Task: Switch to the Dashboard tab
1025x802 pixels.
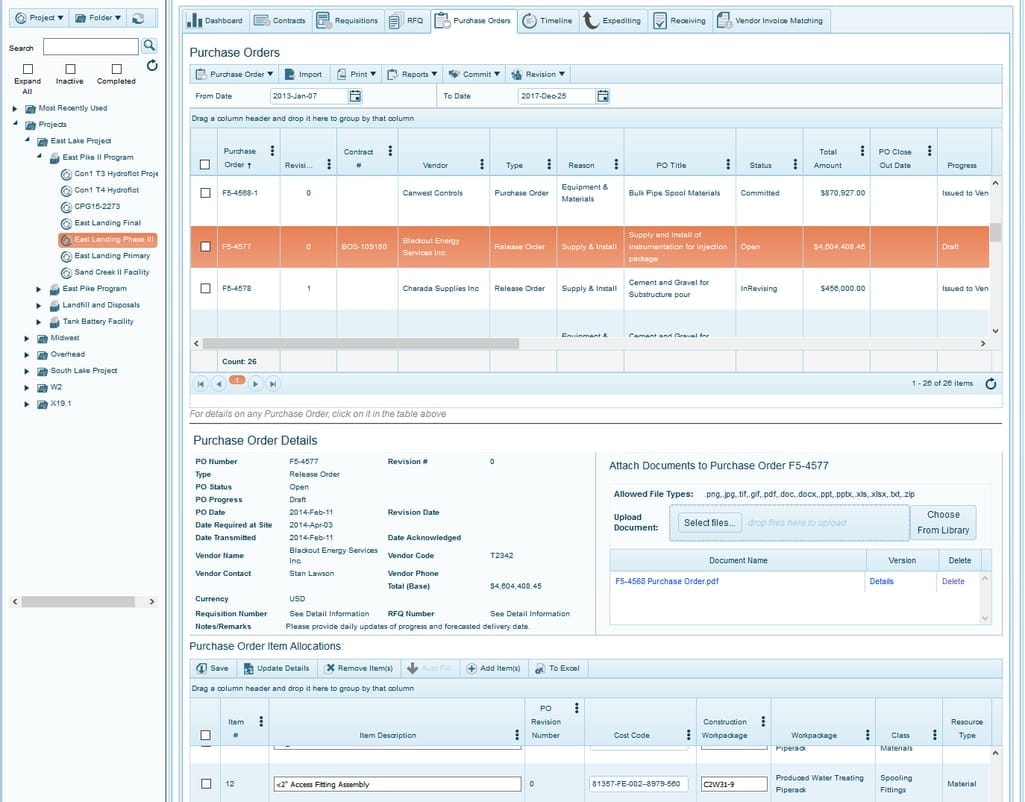Action: click(x=214, y=21)
